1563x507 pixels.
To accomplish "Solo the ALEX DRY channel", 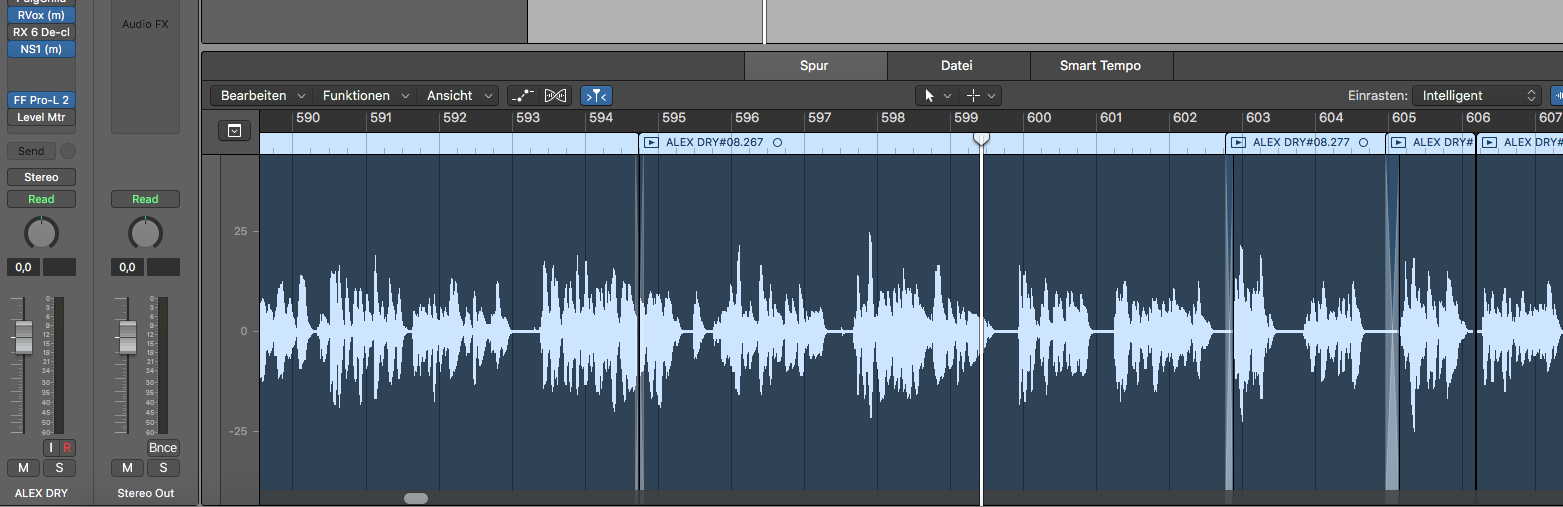I will click(x=59, y=468).
